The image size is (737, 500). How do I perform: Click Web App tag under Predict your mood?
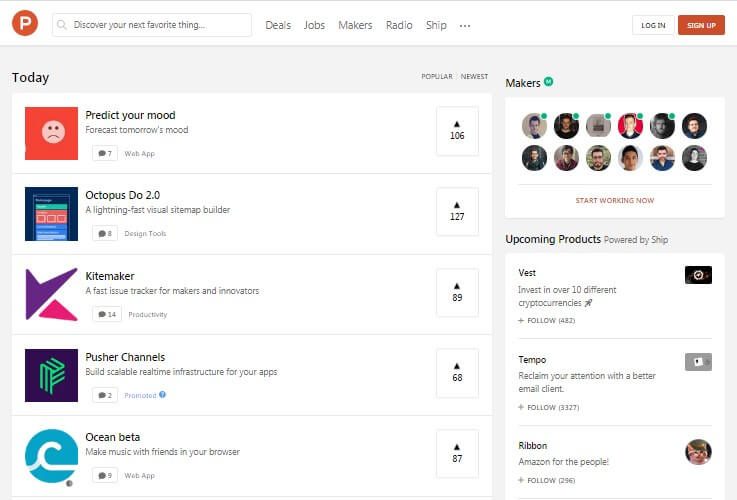click(x=140, y=154)
